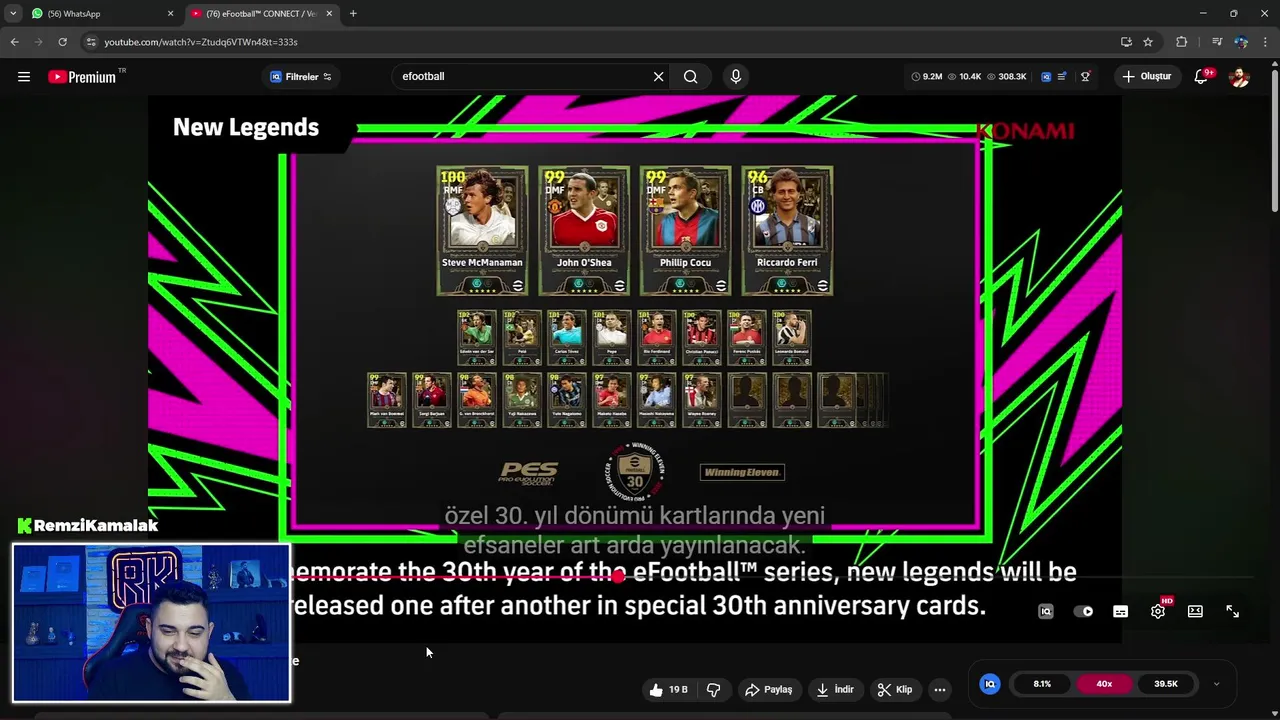Switch to the WhatsApp browser tab
1280x720 pixels.
coord(100,14)
